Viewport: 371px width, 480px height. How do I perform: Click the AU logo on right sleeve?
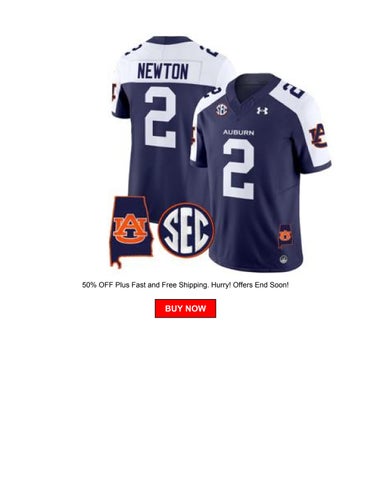(318, 135)
